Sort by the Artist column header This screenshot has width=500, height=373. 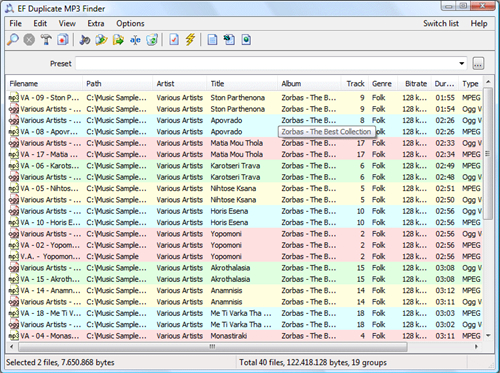click(x=179, y=84)
